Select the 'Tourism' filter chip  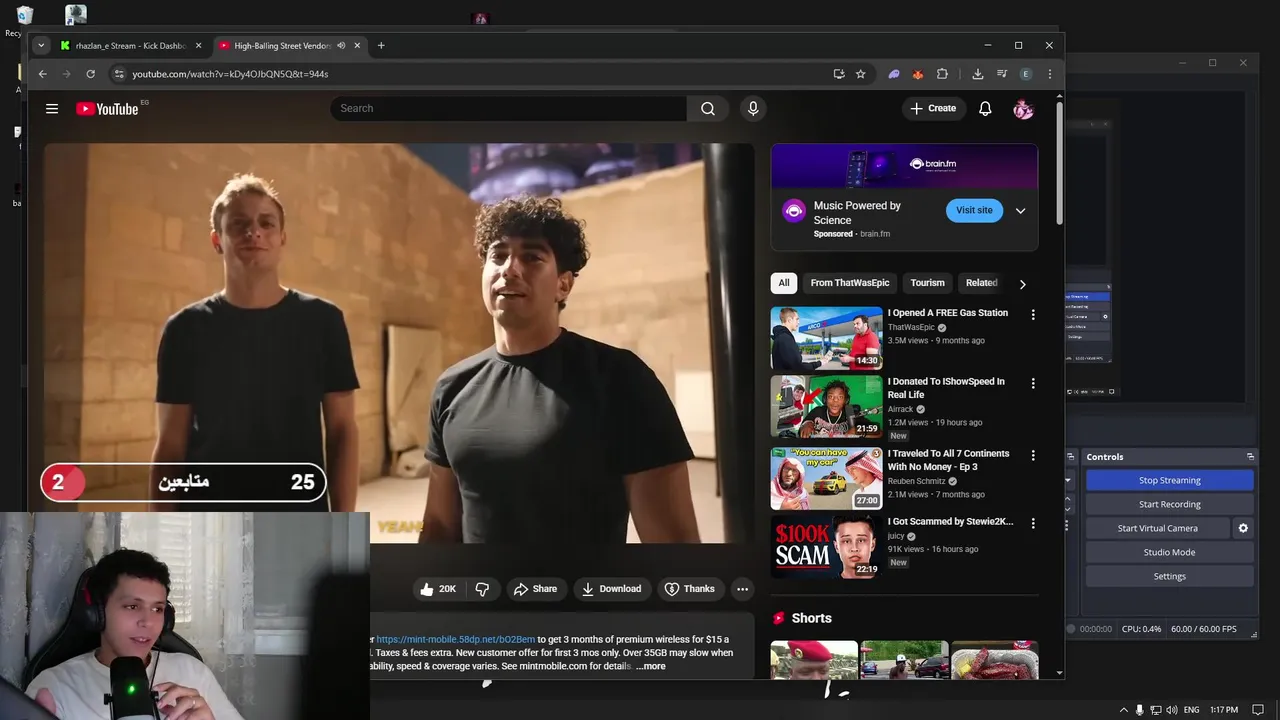click(927, 283)
